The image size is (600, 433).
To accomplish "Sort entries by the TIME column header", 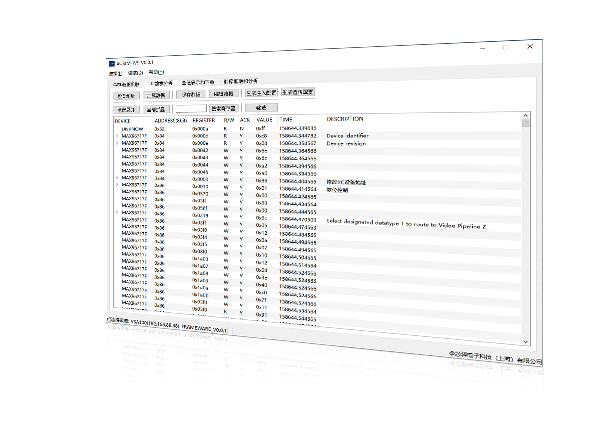I will coord(286,119).
